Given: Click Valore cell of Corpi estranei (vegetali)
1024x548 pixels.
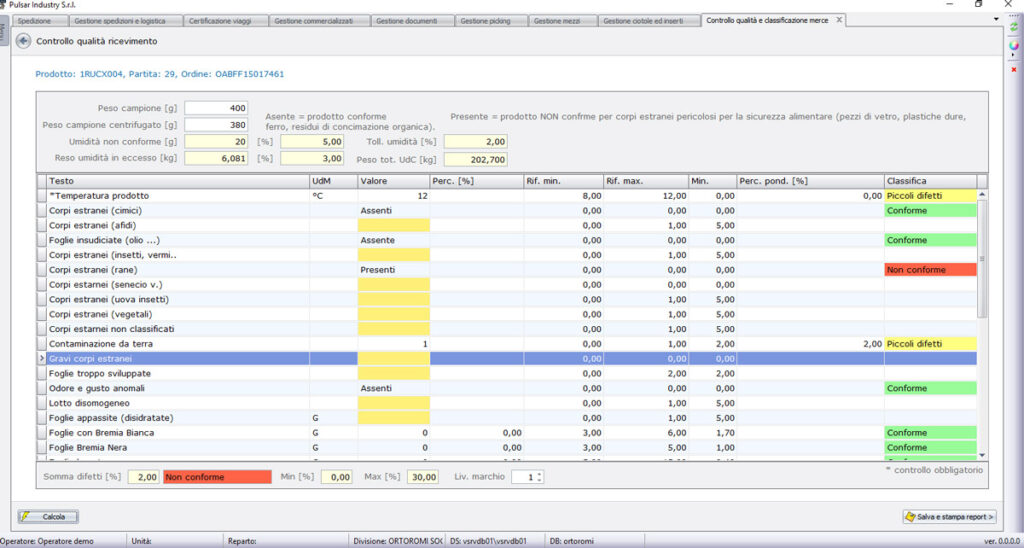Looking at the screenshot, I should [x=394, y=314].
